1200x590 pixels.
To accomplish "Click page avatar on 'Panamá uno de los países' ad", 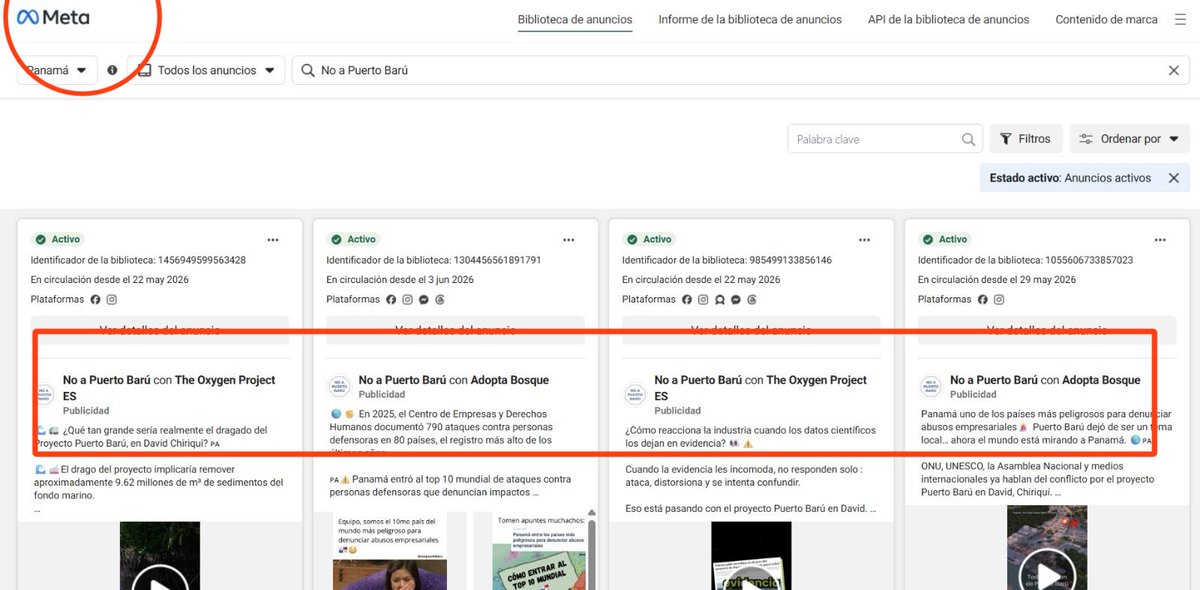I will click(x=930, y=387).
